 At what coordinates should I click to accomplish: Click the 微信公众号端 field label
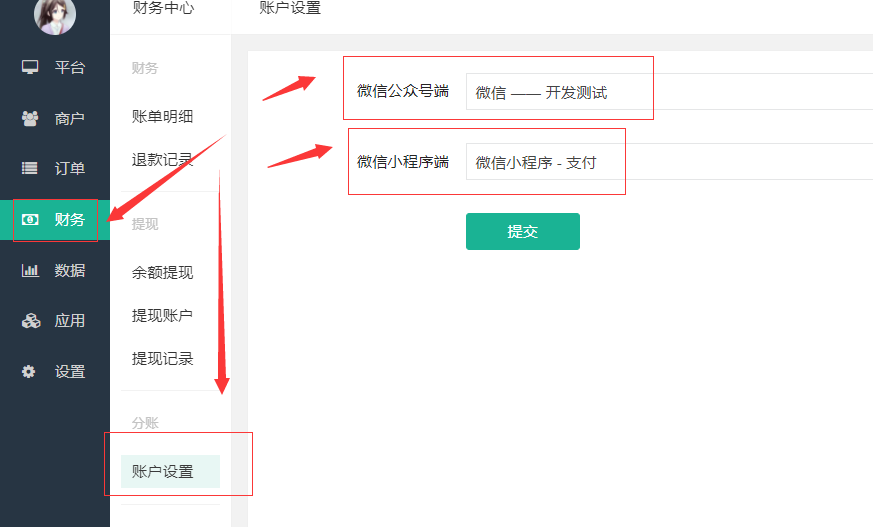coord(403,91)
